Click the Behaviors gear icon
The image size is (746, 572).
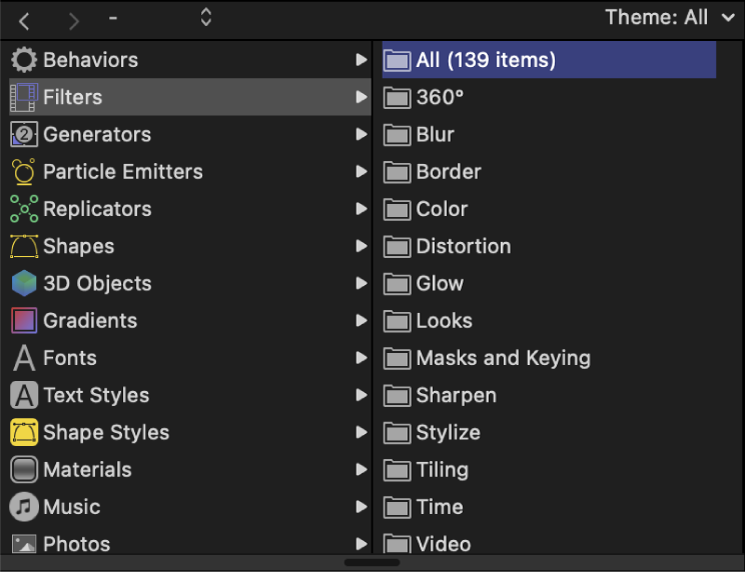(24, 60)
